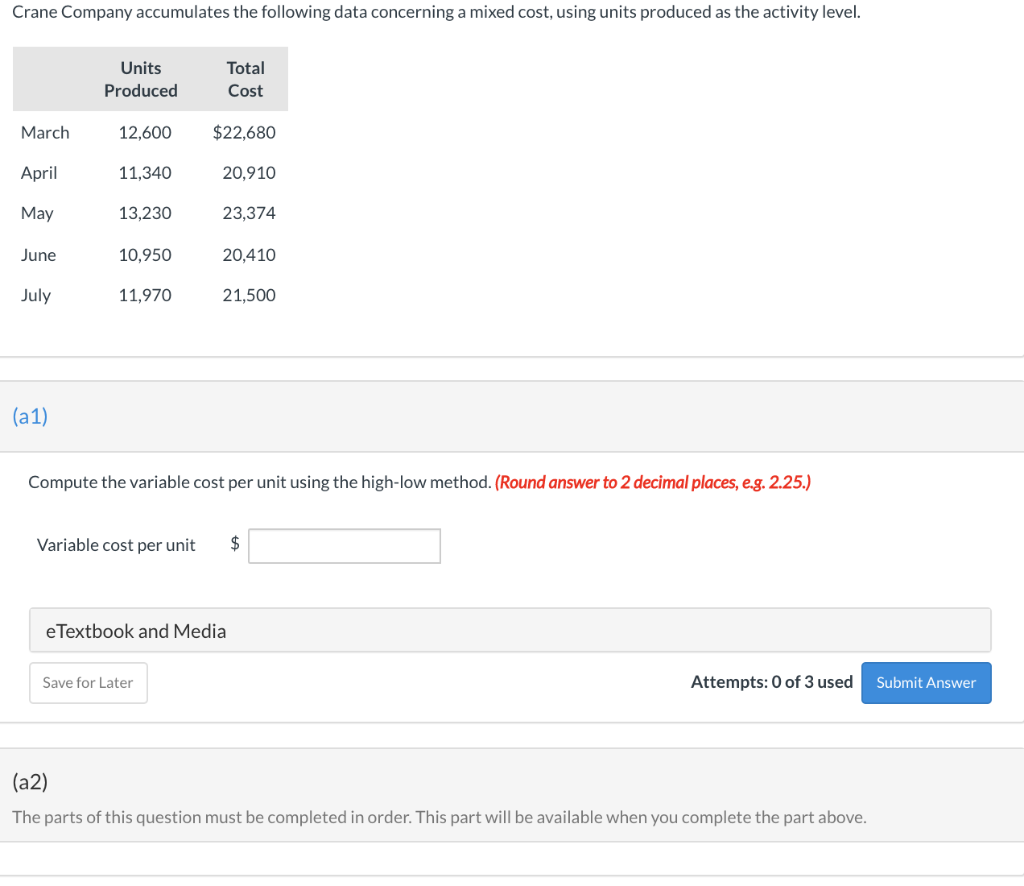The width and height of the screenshot is (1024, 886).
Task: Submit the answer with Submit Answer button
Action: 926,683
